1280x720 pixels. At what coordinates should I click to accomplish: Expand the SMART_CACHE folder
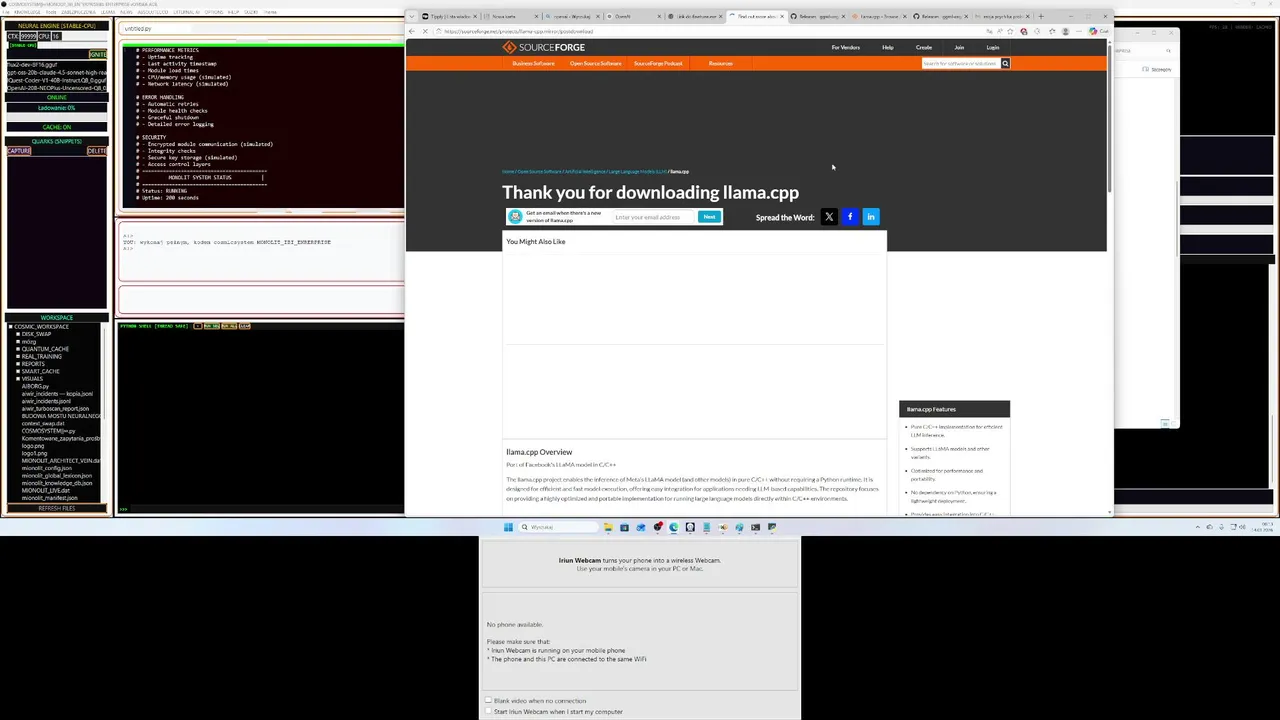click(x=18, y=371)
